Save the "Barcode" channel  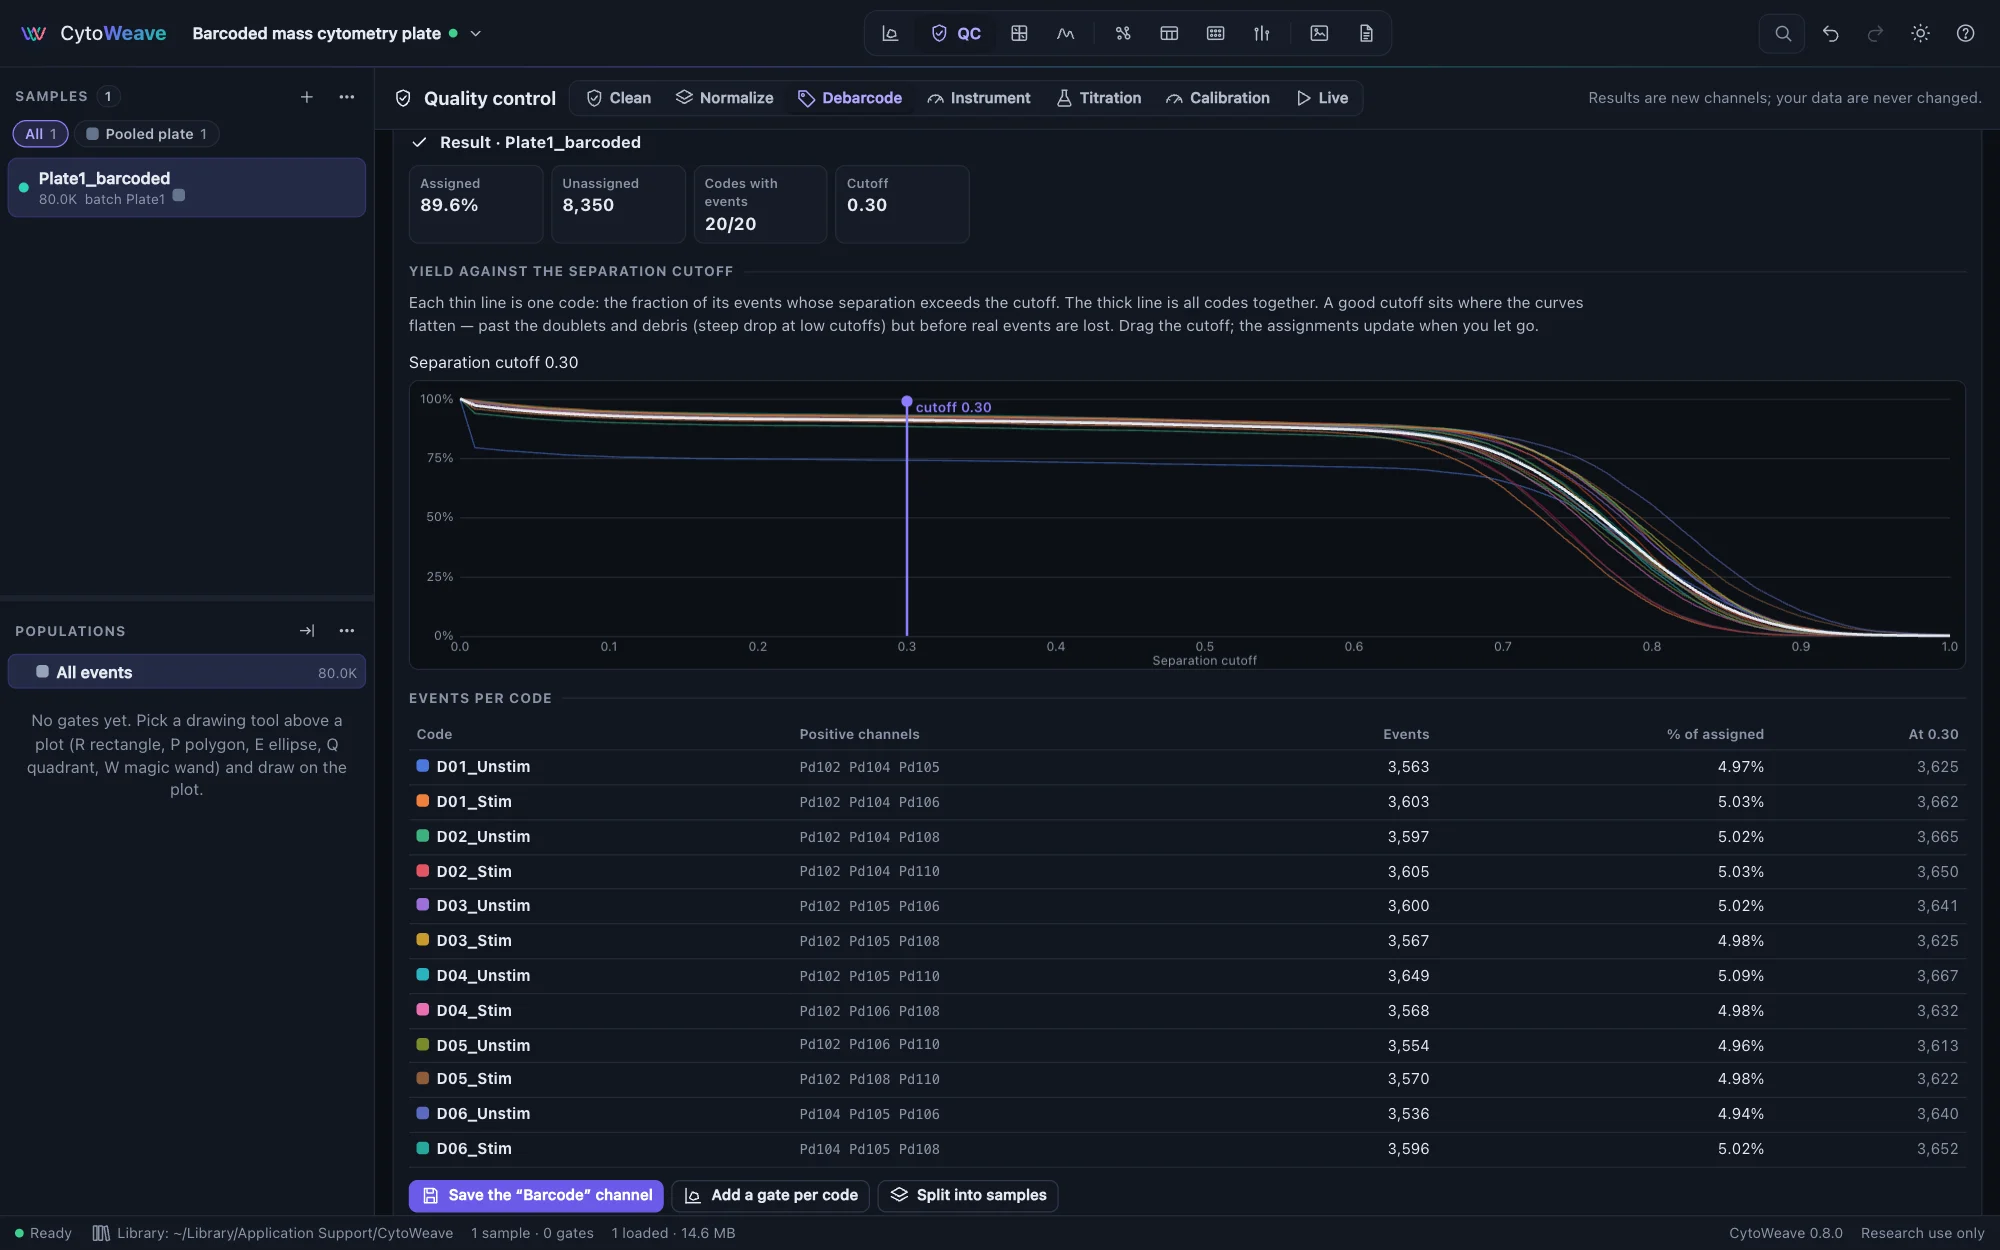(x=536, y=1195)
